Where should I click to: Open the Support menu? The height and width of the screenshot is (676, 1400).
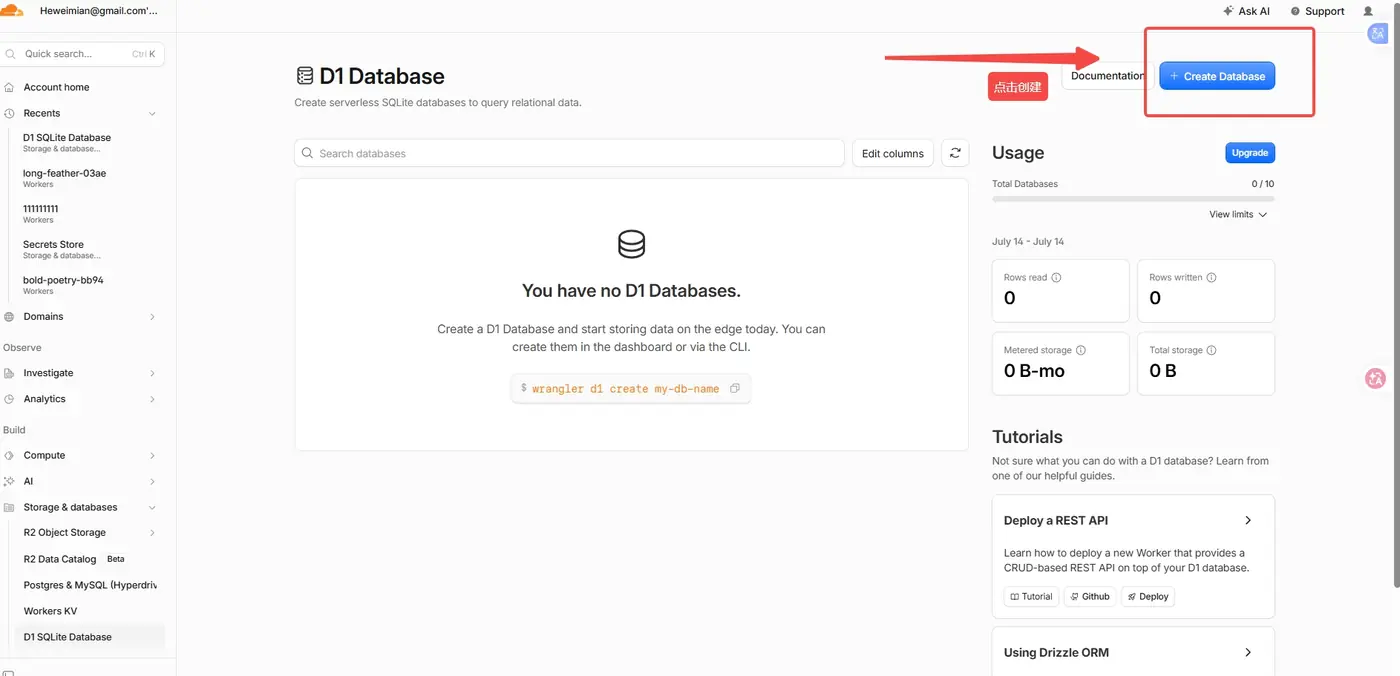pos(1317,11)
